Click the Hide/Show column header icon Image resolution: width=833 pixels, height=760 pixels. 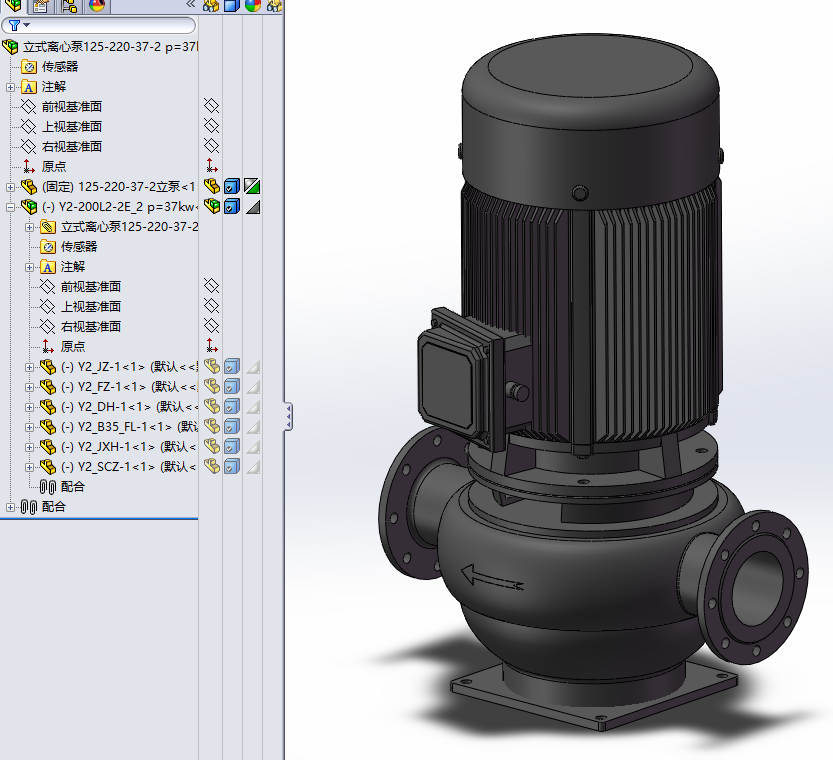pyautogui.click(x=211, y=5)
